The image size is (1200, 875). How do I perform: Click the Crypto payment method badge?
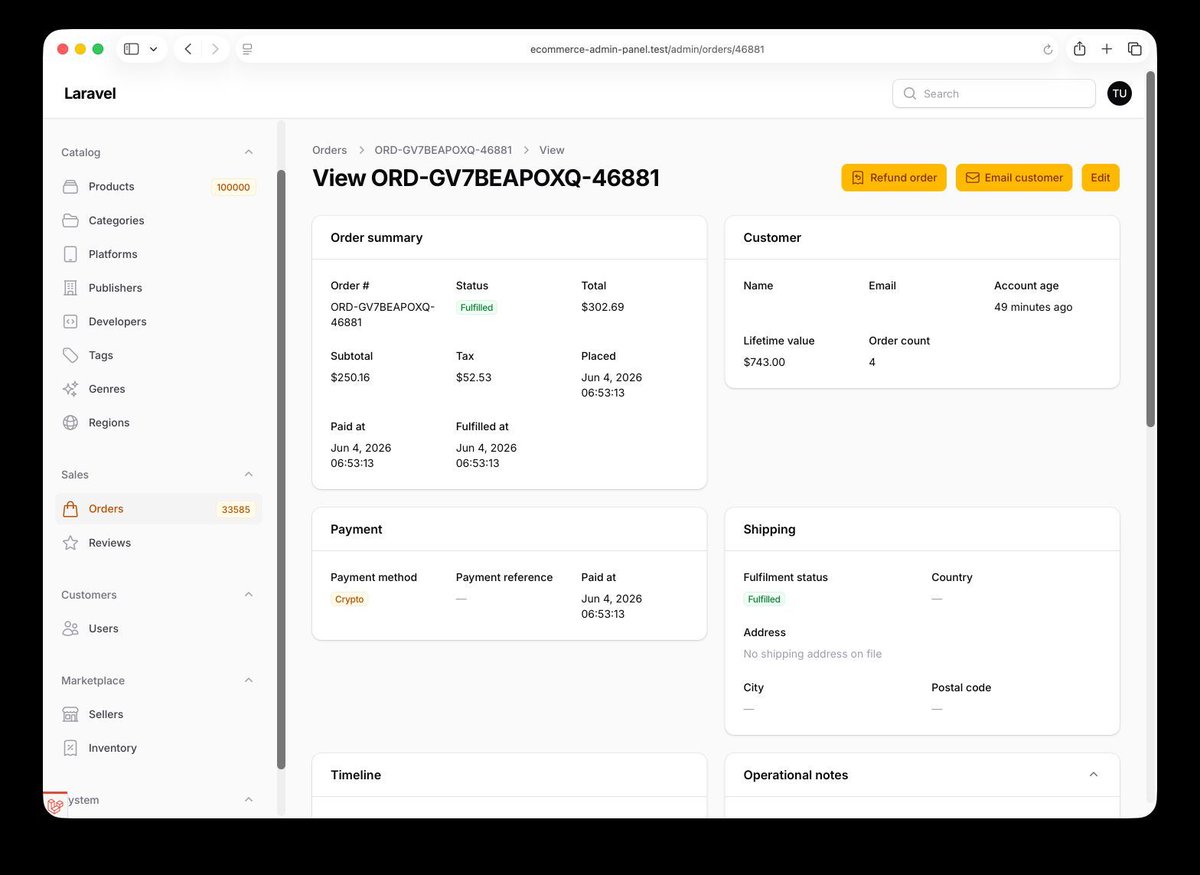349,600
